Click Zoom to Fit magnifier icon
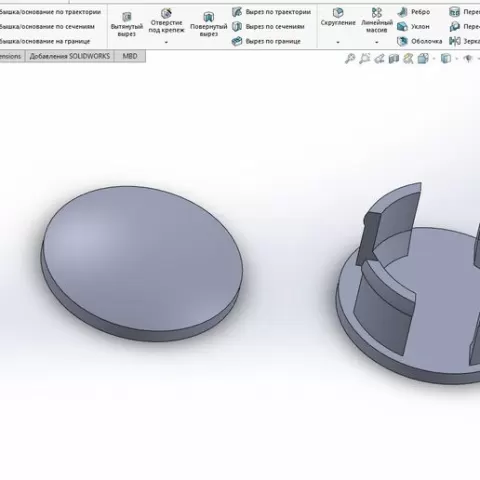480x480 pixels. [x=350, y=59]
